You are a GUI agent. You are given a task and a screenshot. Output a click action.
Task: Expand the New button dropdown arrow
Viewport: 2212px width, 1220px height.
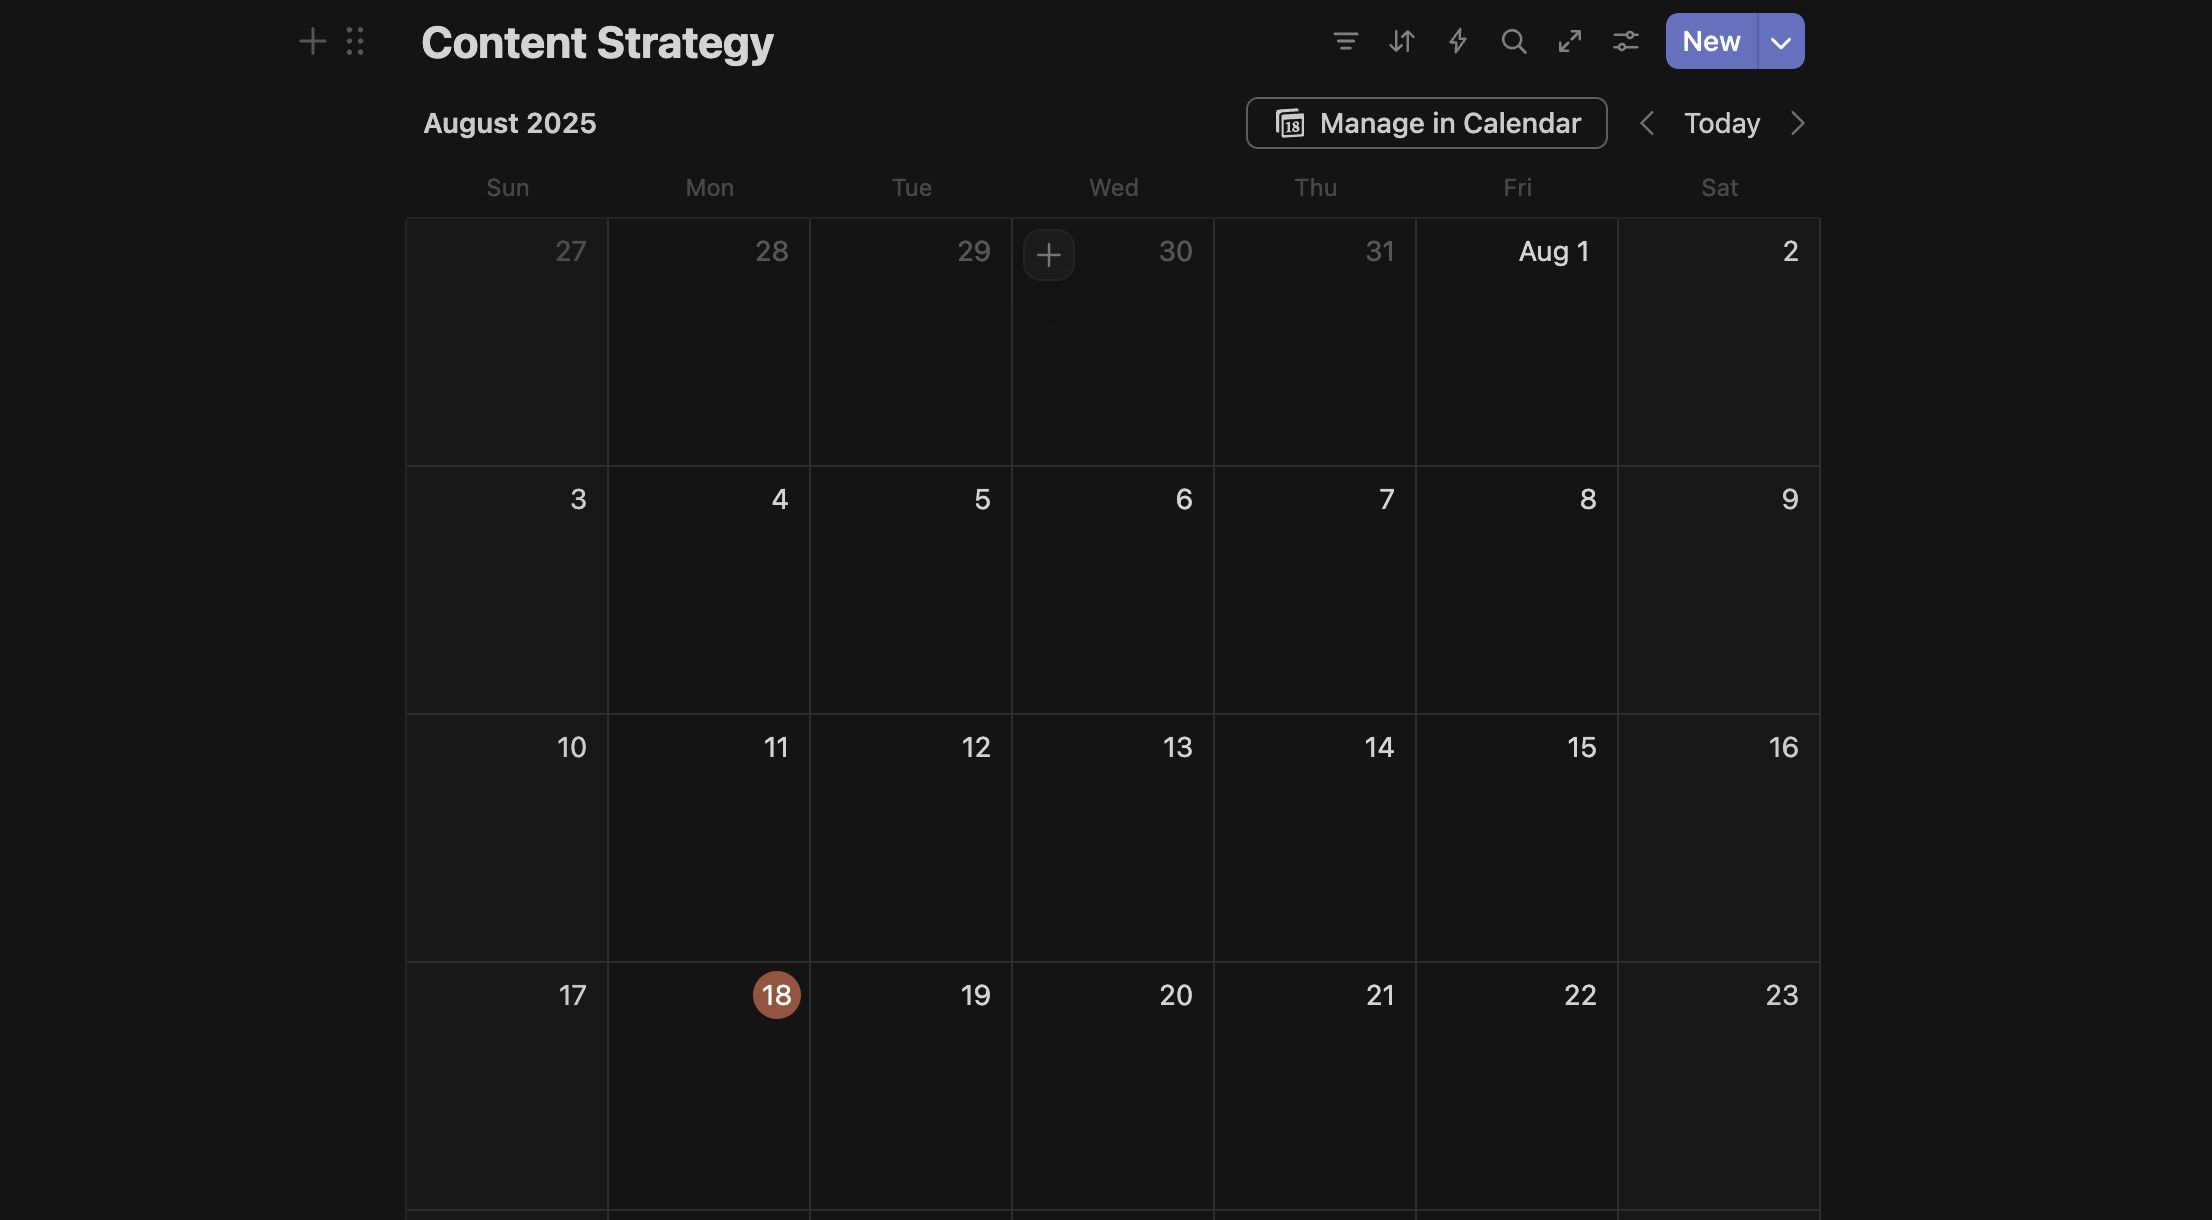(x=1780, y=42)
